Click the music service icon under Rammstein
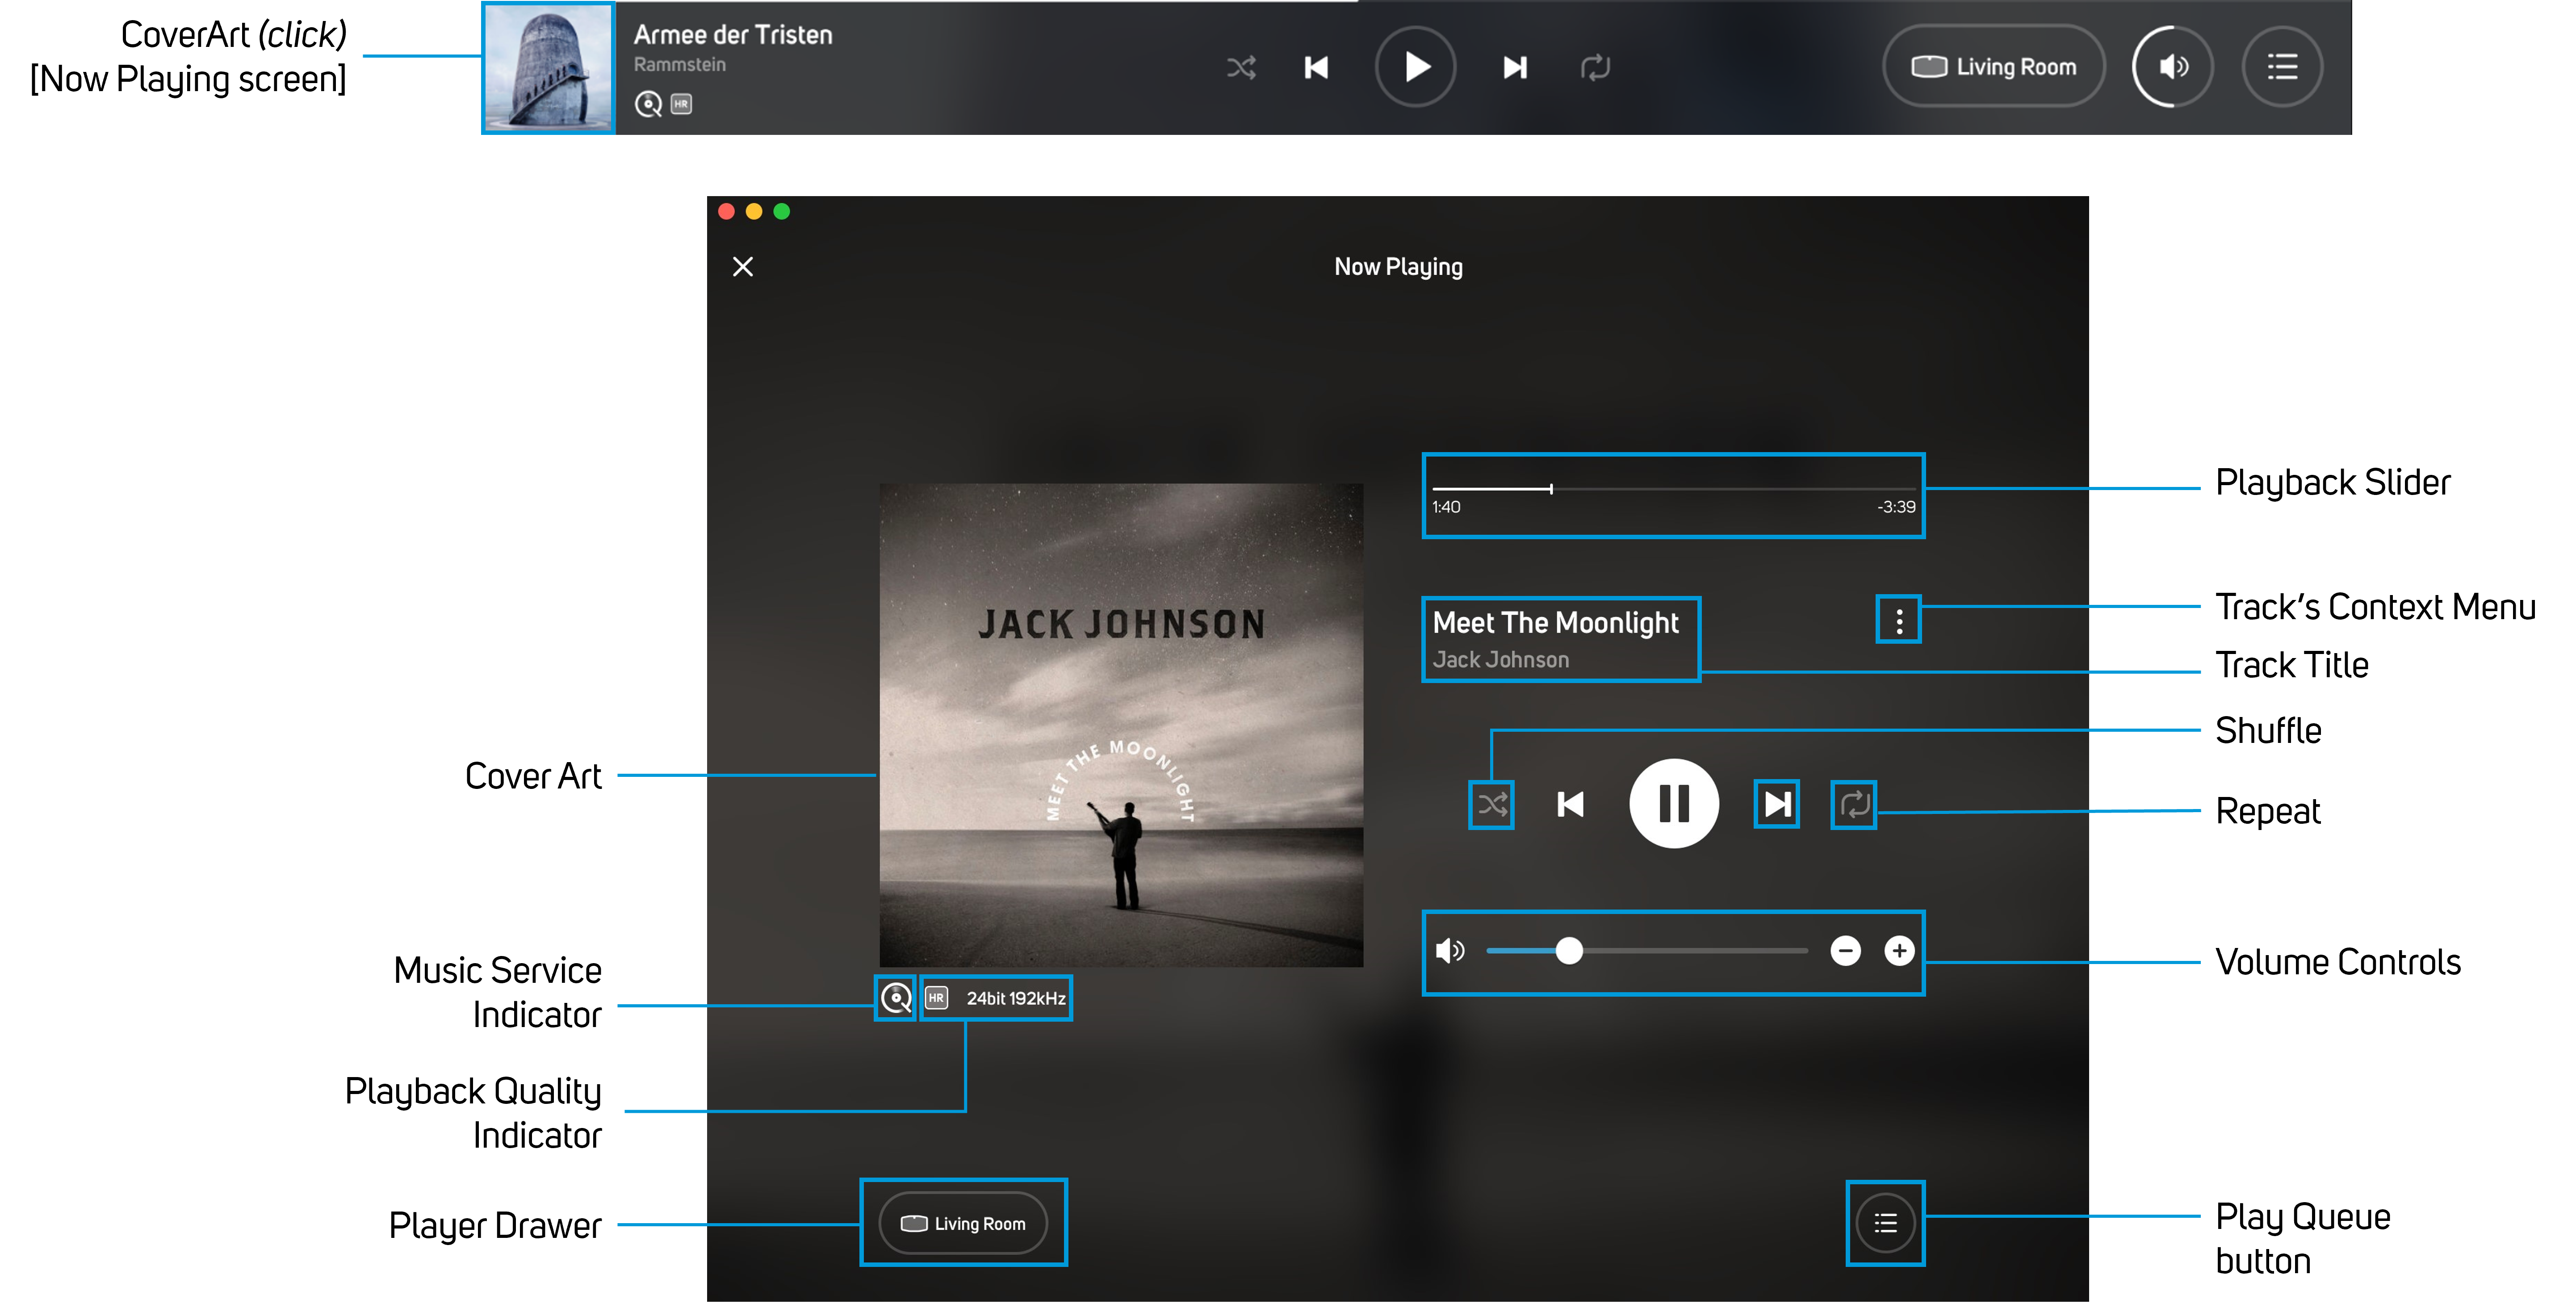Image resolution: width=2576 pixels, height=1304 pixels. (x=649, y=104)
